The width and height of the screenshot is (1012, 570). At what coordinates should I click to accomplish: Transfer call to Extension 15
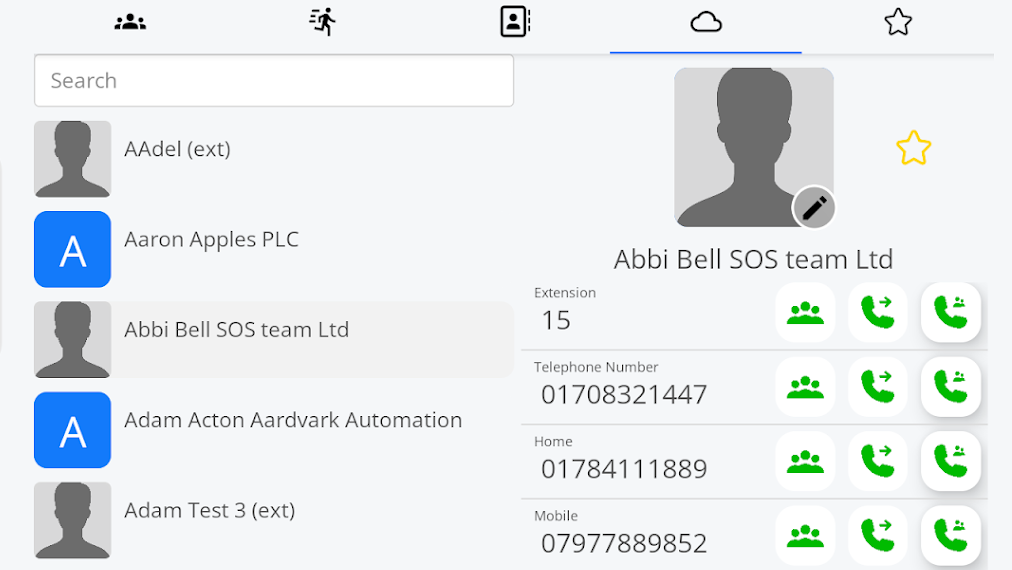pos(878,313)
